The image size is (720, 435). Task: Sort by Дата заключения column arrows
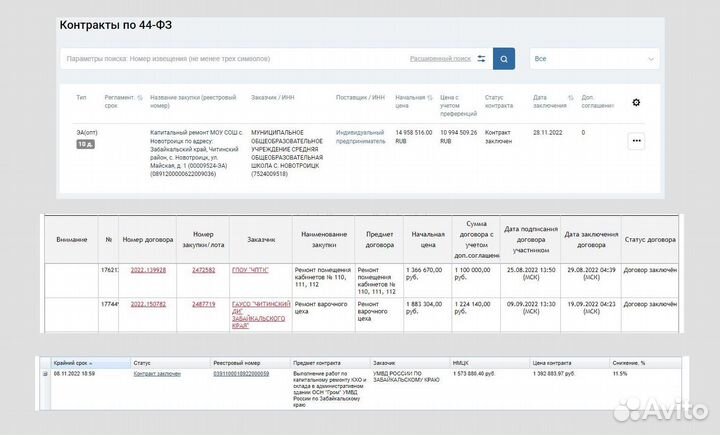(x=569, y=97)
